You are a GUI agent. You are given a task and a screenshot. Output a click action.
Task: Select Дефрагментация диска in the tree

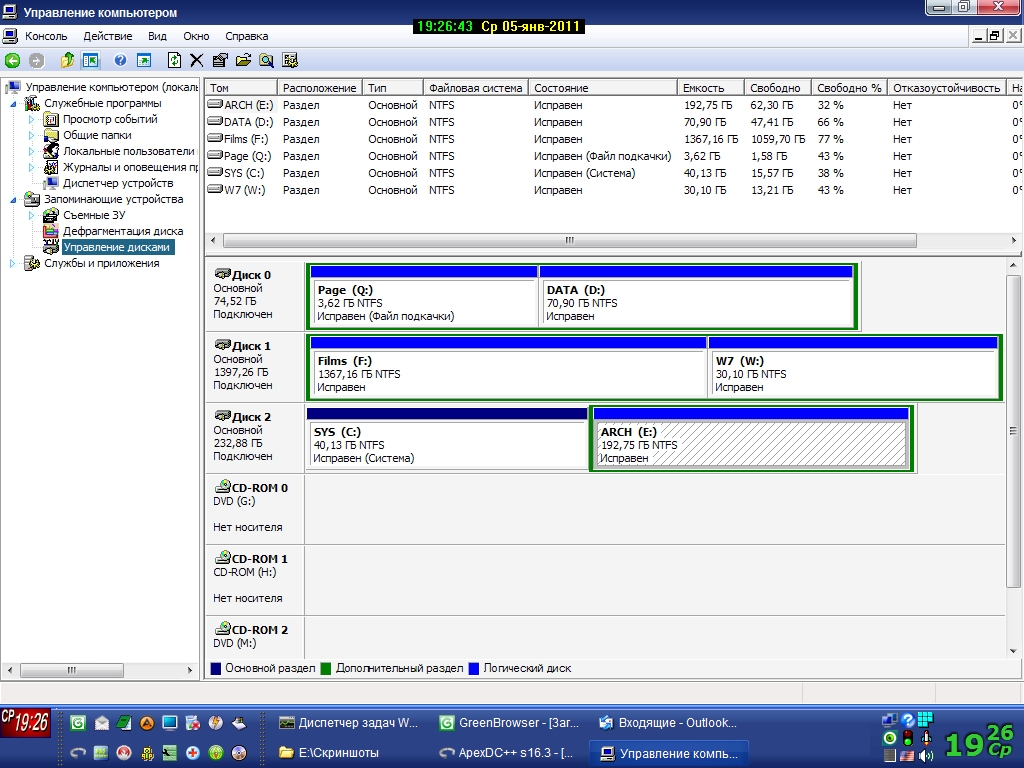pos(122,231)
